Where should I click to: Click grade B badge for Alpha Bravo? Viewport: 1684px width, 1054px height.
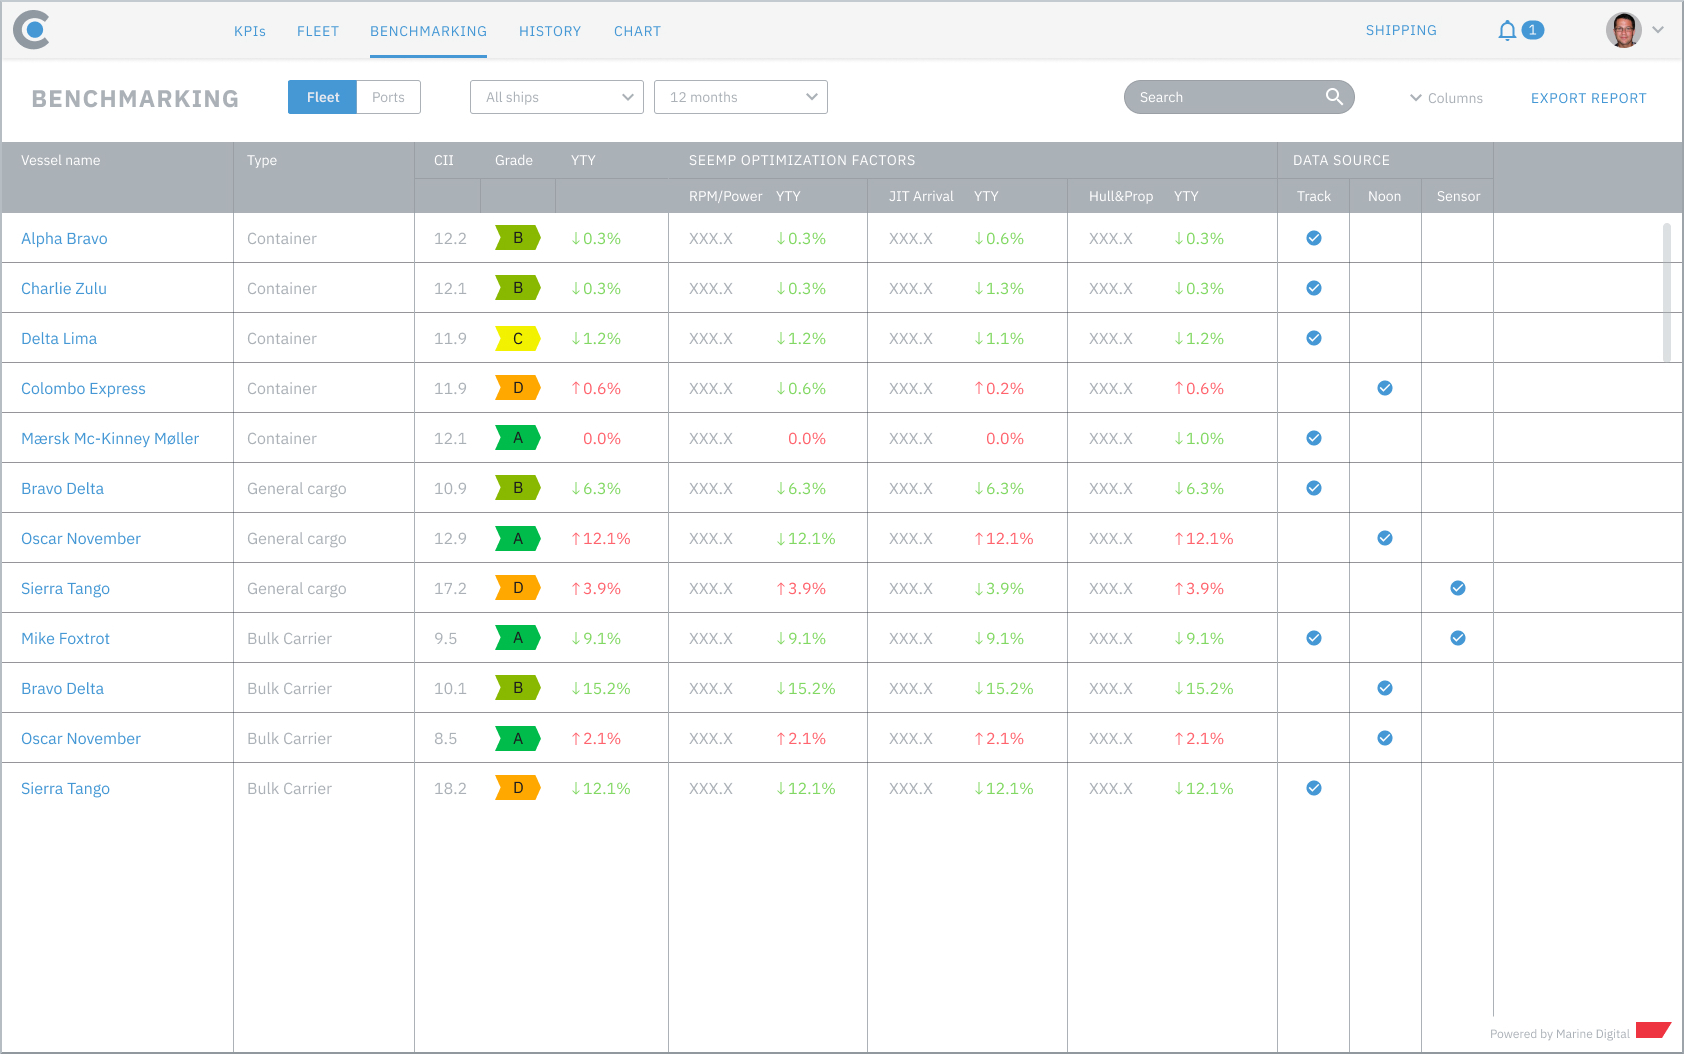[x=518, y=238]
